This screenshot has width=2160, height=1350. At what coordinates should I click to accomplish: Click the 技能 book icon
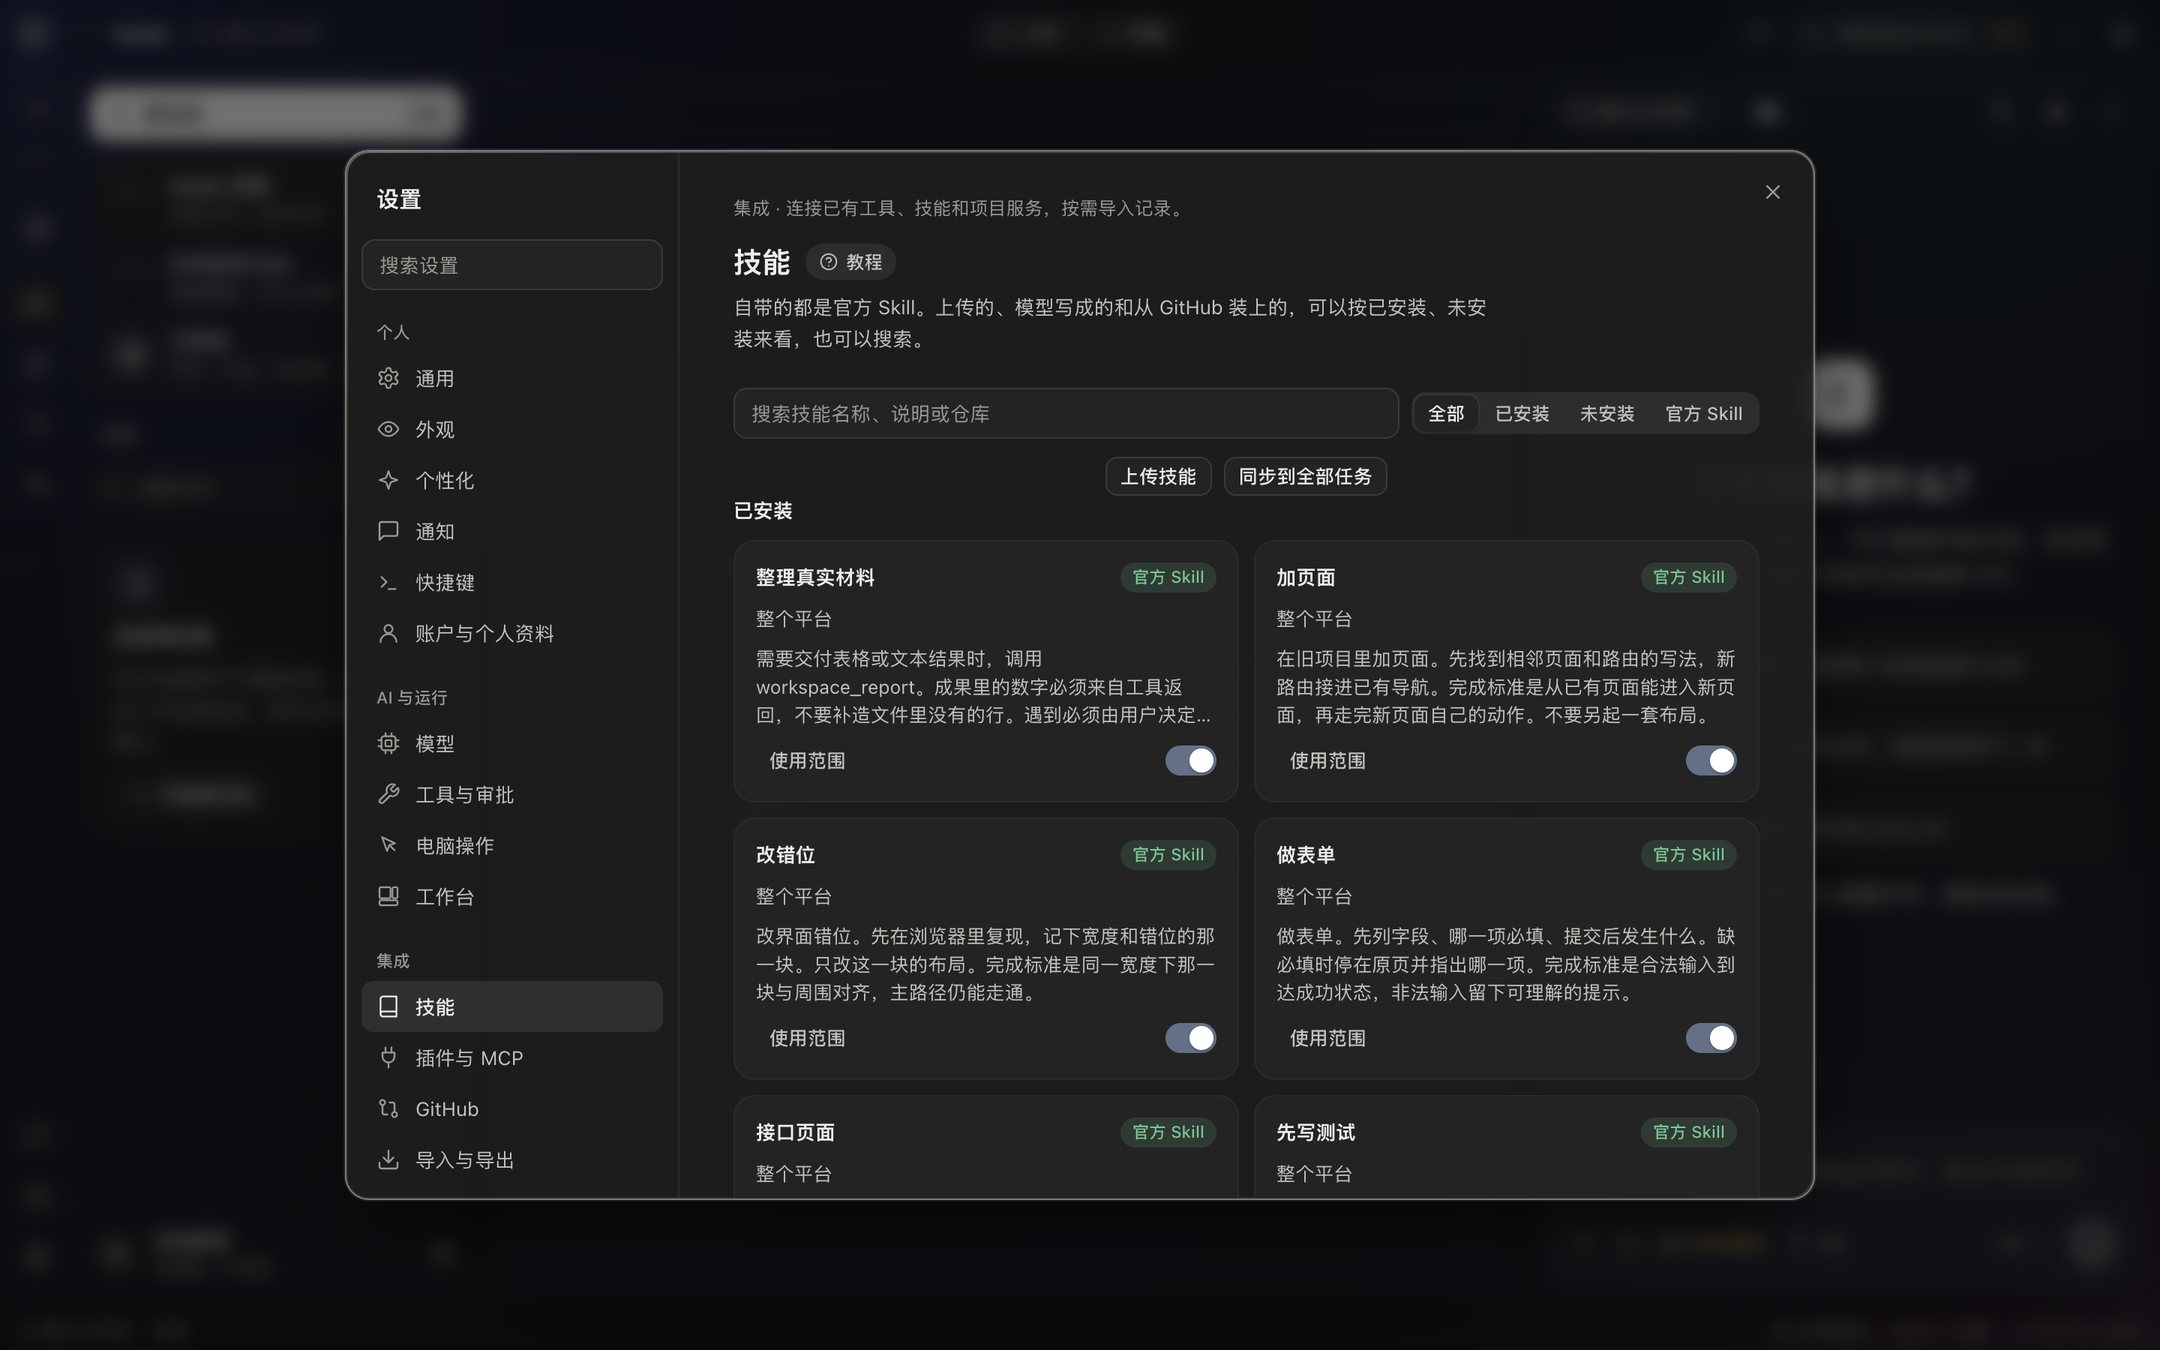[388, 1006]
